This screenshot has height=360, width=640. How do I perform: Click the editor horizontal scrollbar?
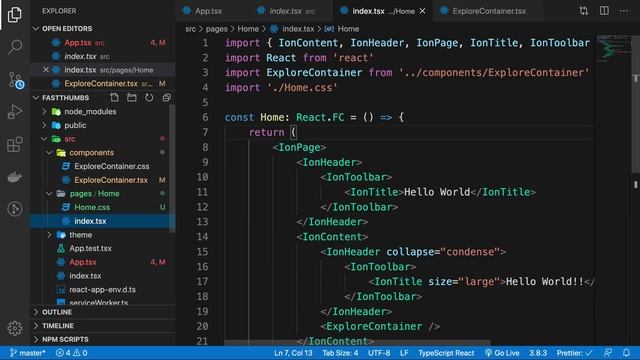point(357,343)
